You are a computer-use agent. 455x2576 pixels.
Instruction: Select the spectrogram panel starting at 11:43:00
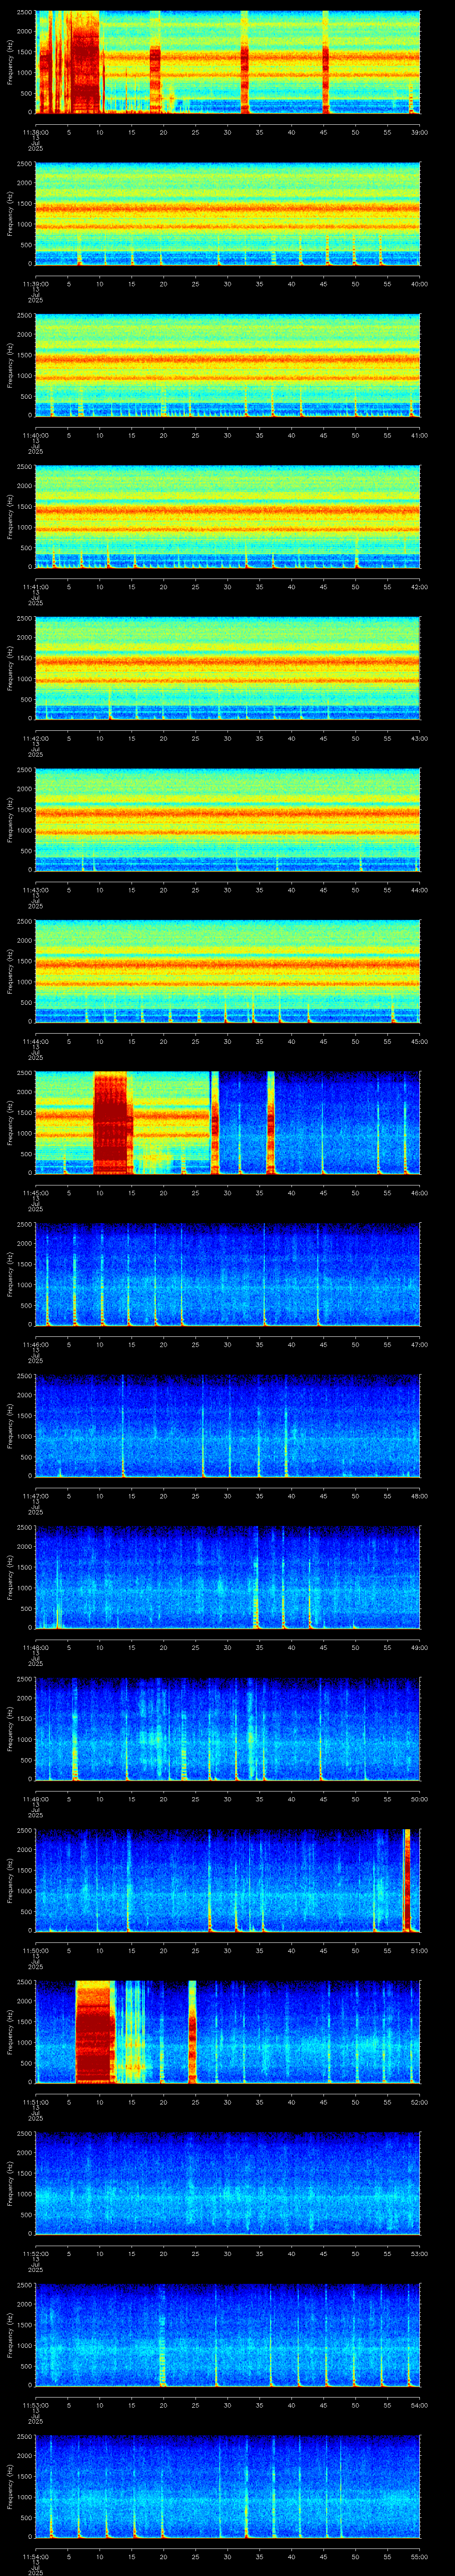tap(227, 820)
